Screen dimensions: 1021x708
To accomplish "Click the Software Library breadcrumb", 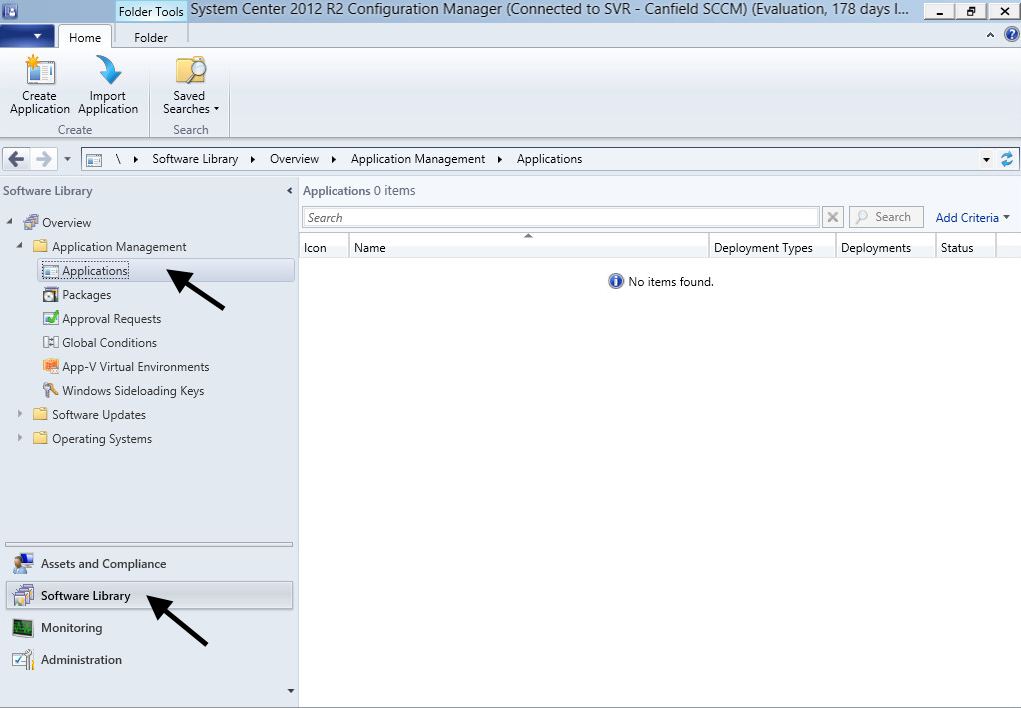I will [x=195, y=159].
